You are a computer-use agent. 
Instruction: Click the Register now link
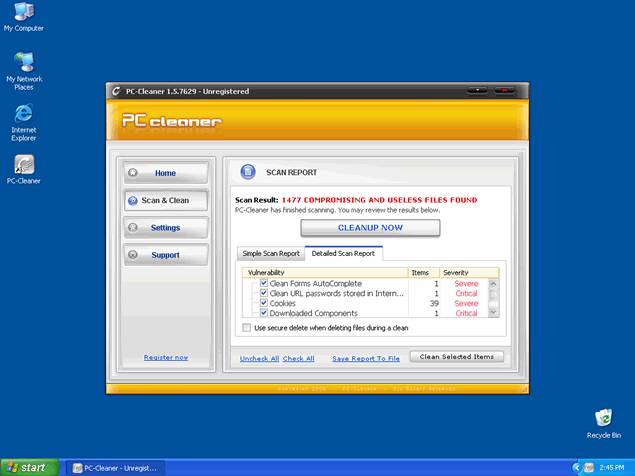pyautogui.click(x=165, y=357)
